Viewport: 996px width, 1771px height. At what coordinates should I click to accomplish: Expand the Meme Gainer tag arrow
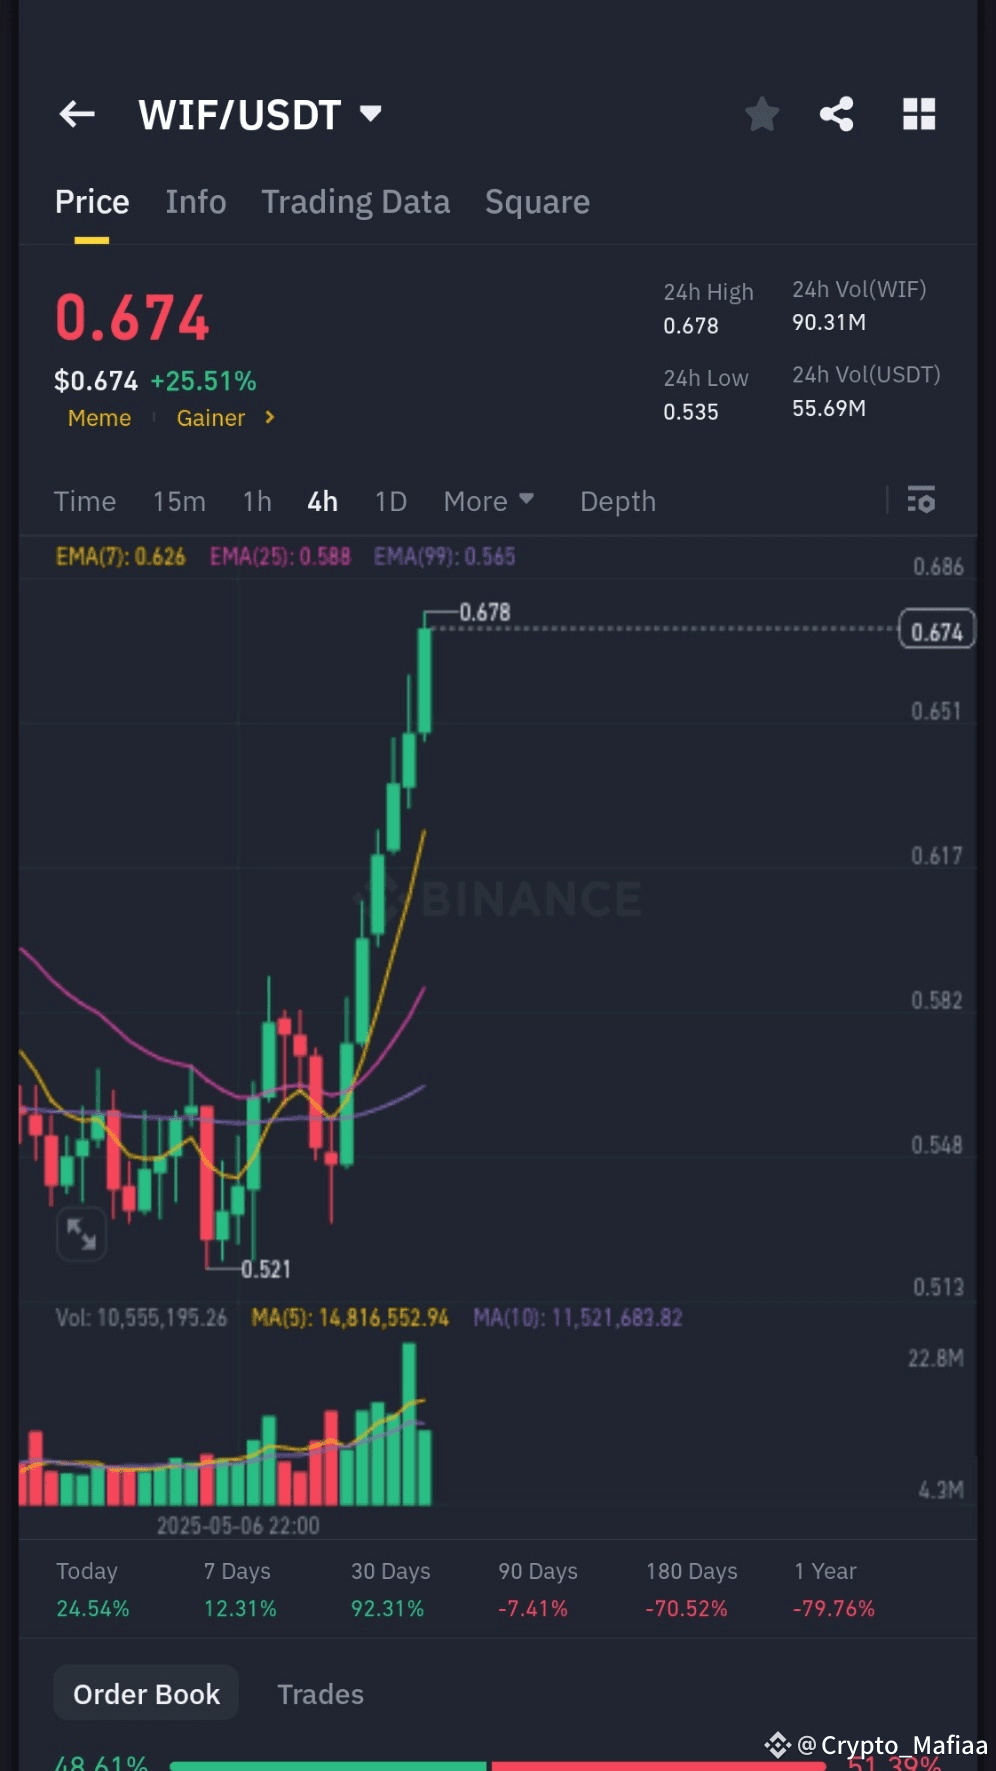point(270,418)
